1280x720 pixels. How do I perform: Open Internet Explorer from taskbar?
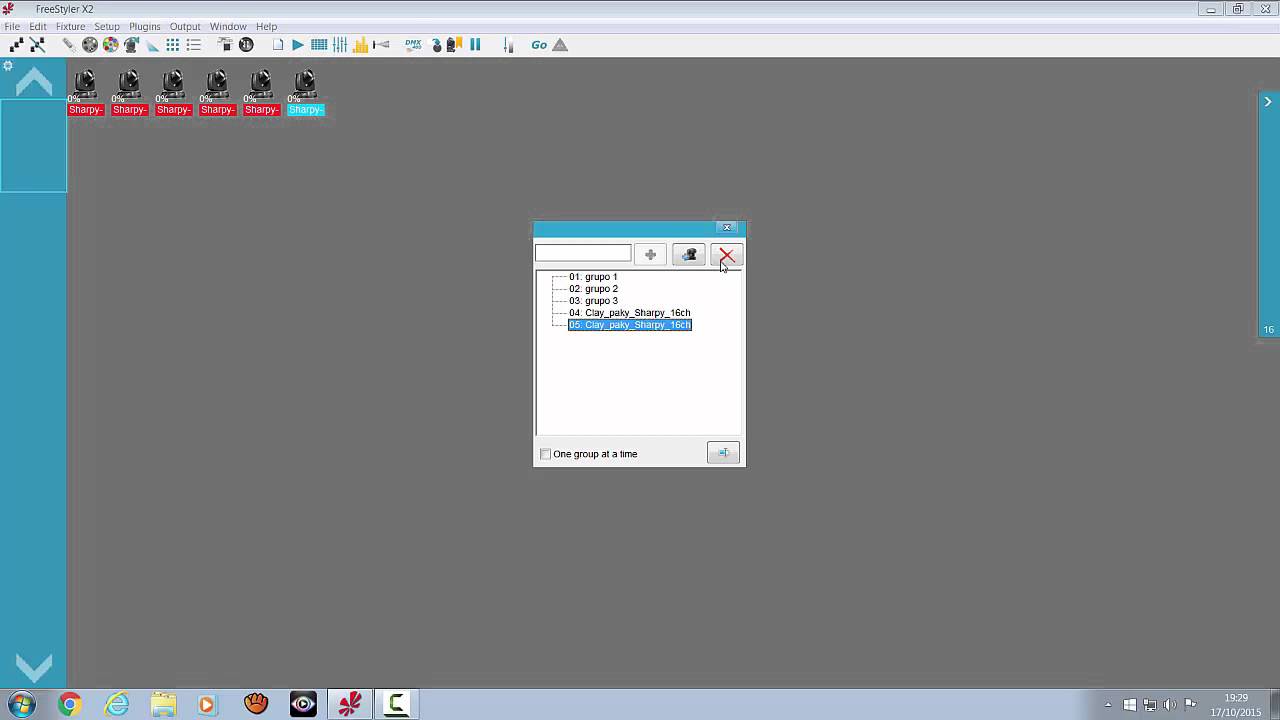(117, 705)
